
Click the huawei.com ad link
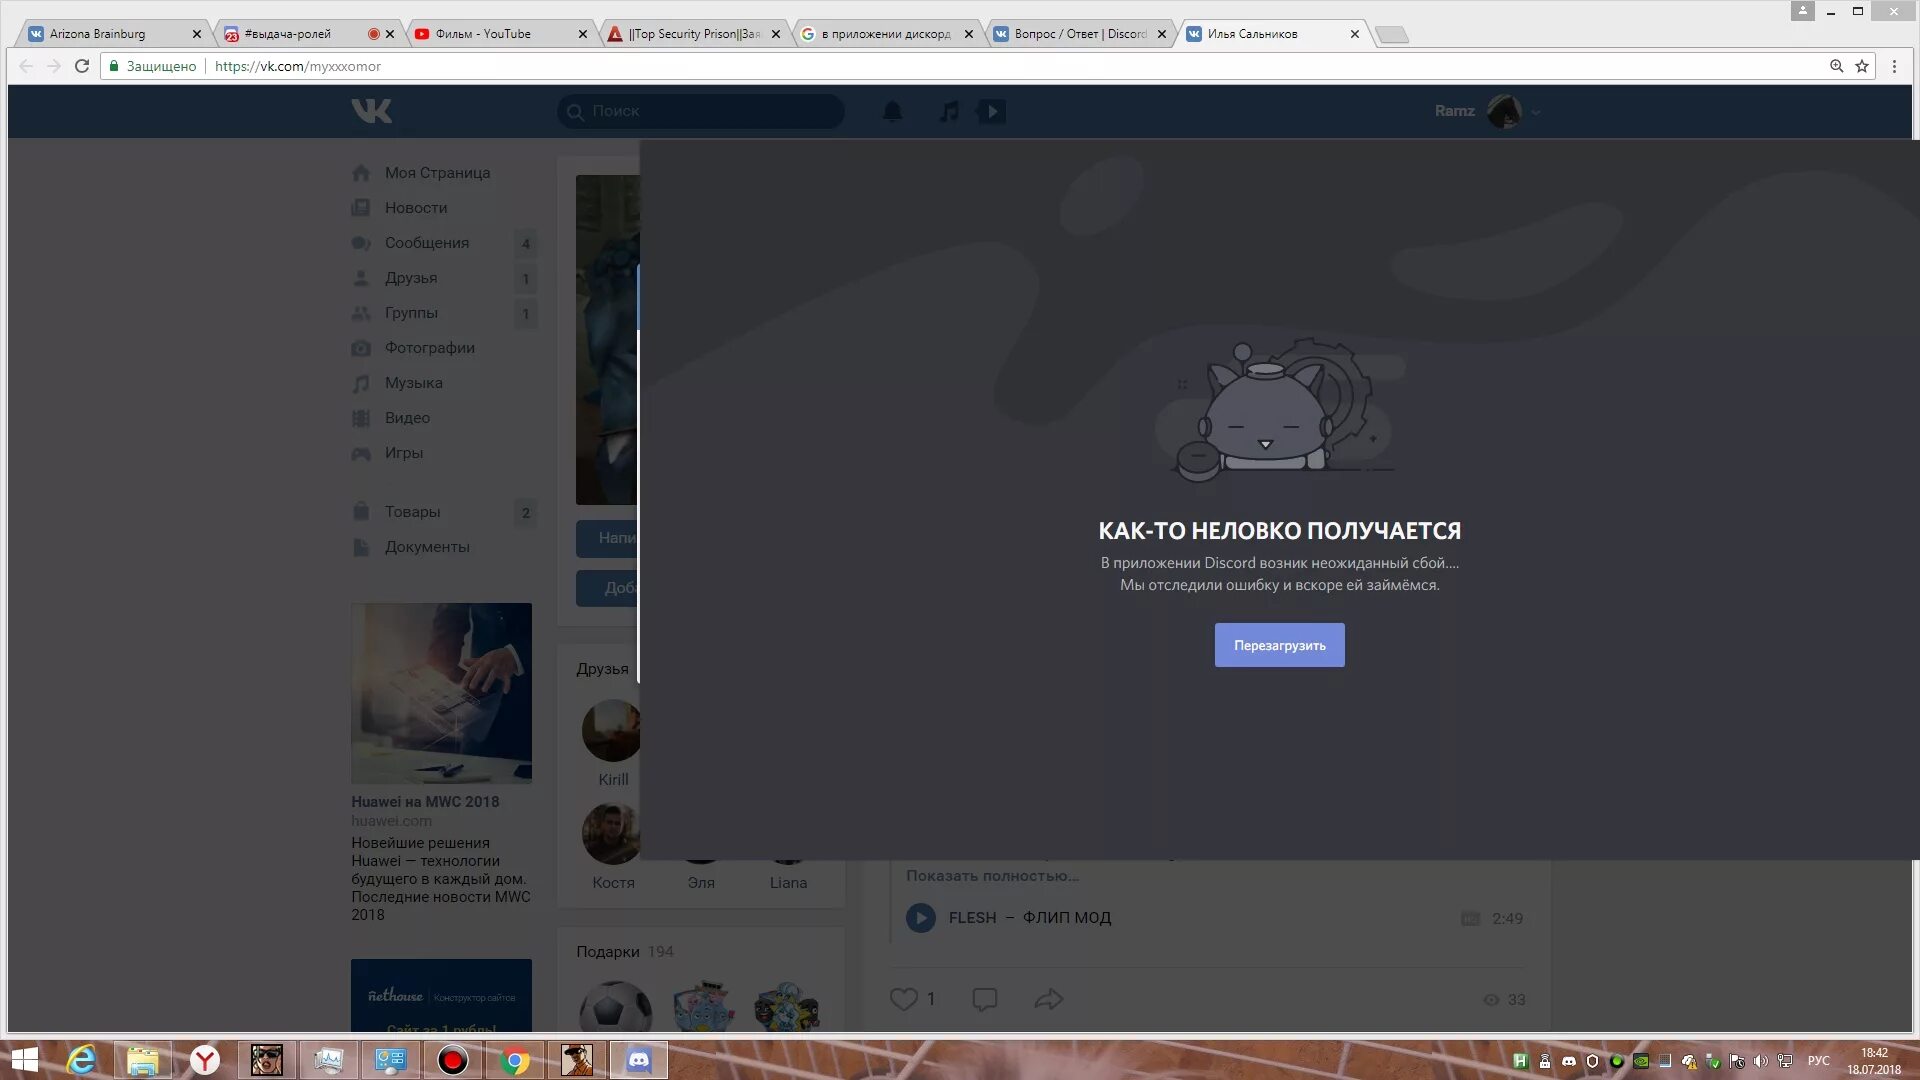pos(391,820)
